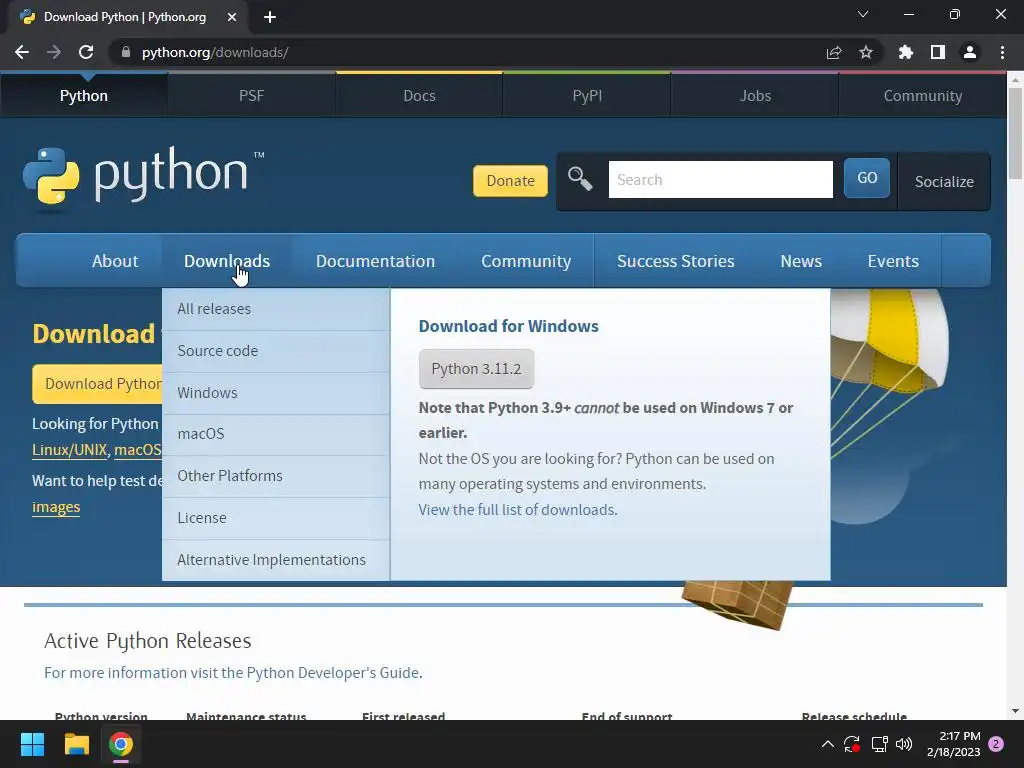Click the Python 3.11.2 download button
The image size is (1024, 768).
[x=476, y=369]
